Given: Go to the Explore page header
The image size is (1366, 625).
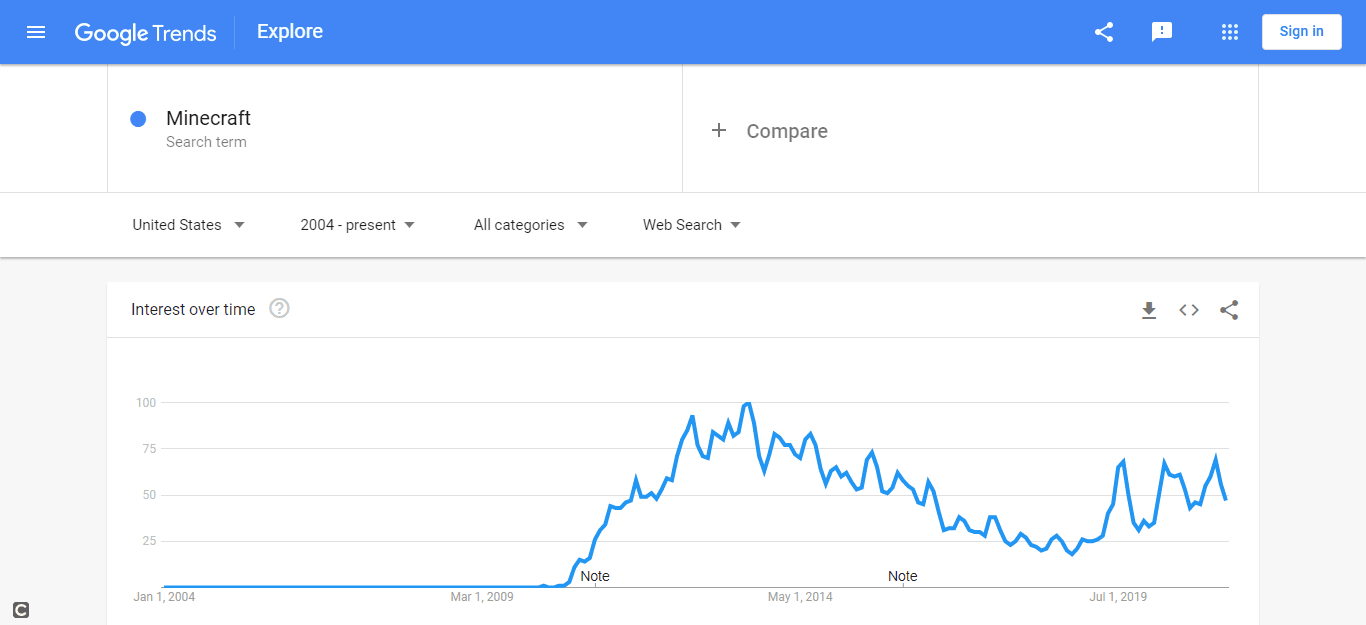Looking at the screenshot, I should coord(289,31).
